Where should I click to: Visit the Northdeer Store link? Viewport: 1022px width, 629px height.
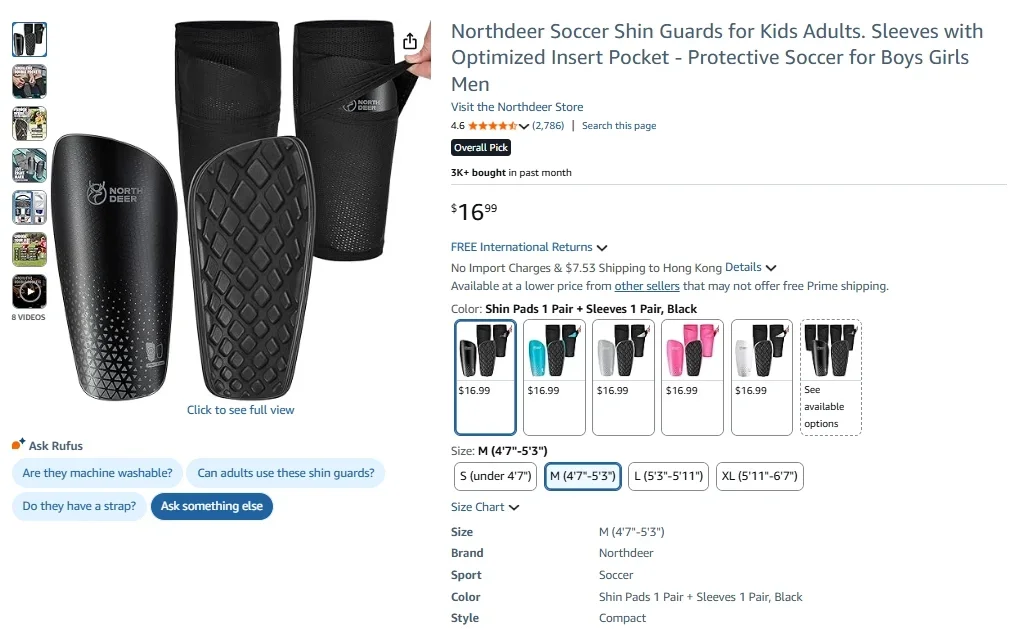pyautogui.click(x=517, y=107)
